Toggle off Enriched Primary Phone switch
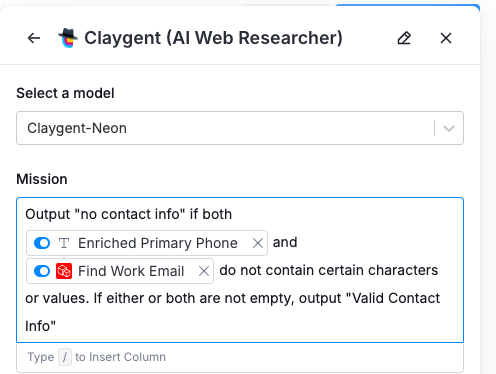Image resolution: width=496 pixels, height=374 pixels. tap(42, 243)
